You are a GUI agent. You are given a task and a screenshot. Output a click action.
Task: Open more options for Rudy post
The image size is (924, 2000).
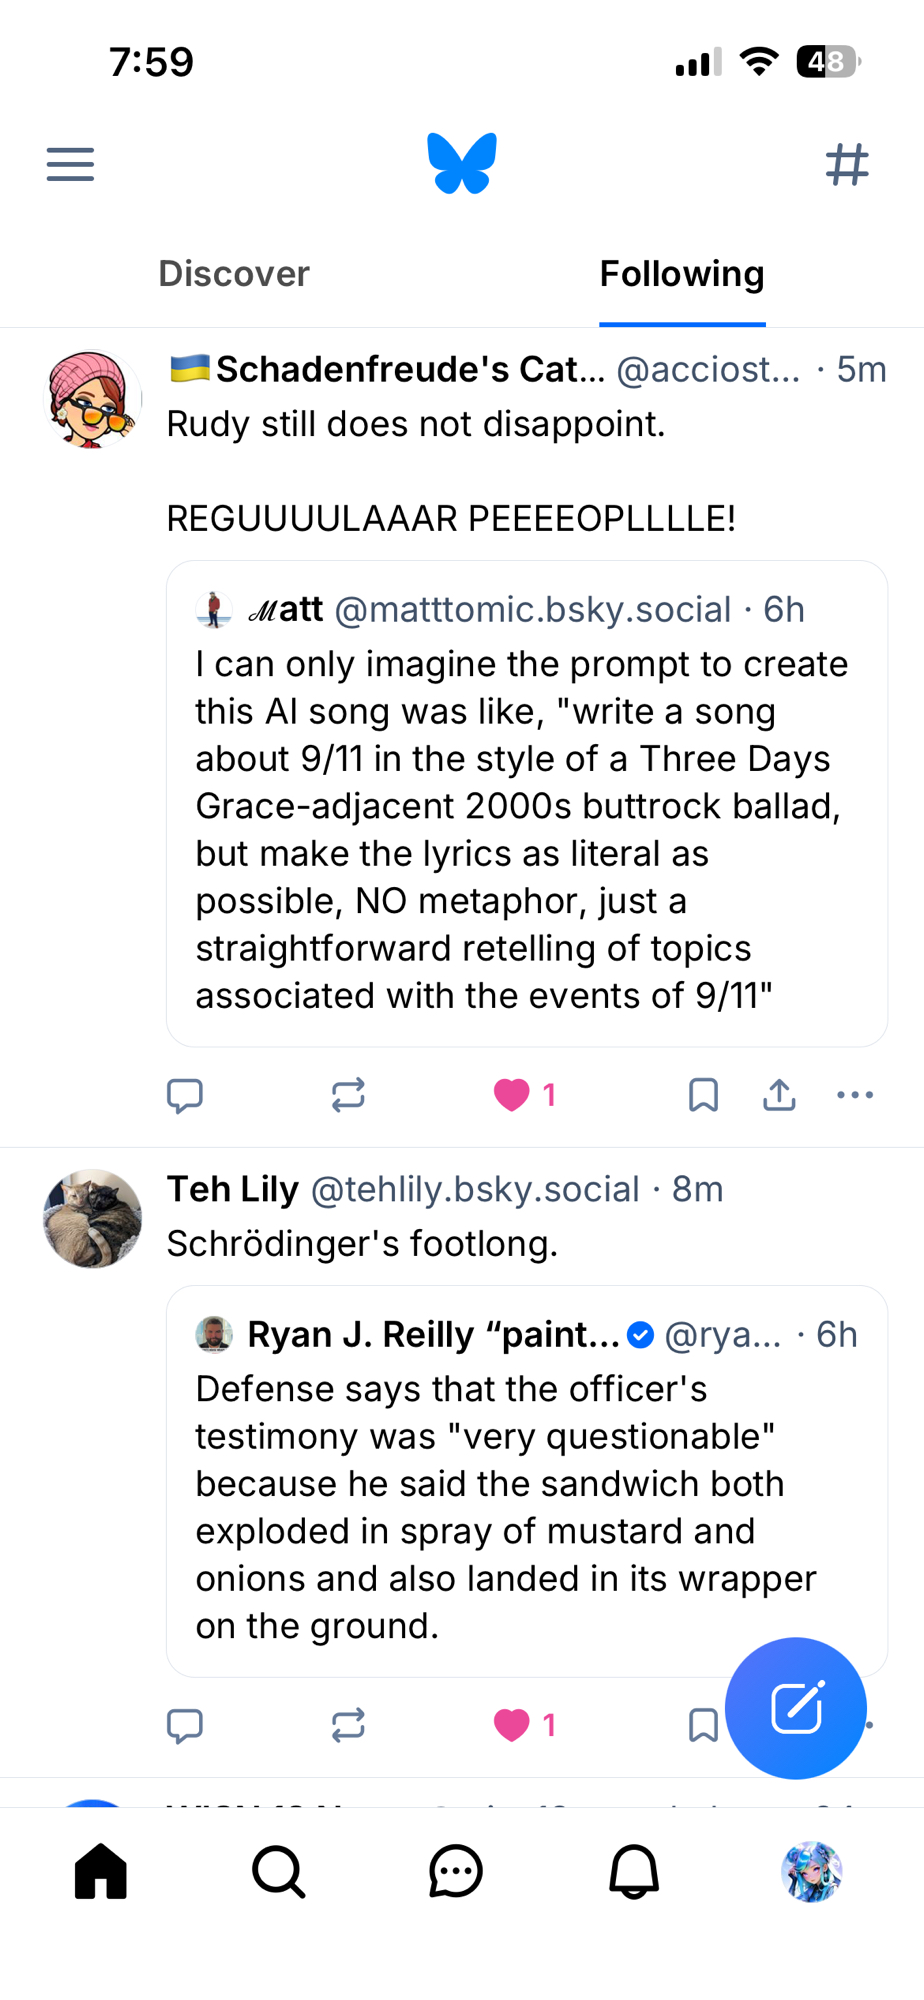[x=855, y=1095]
